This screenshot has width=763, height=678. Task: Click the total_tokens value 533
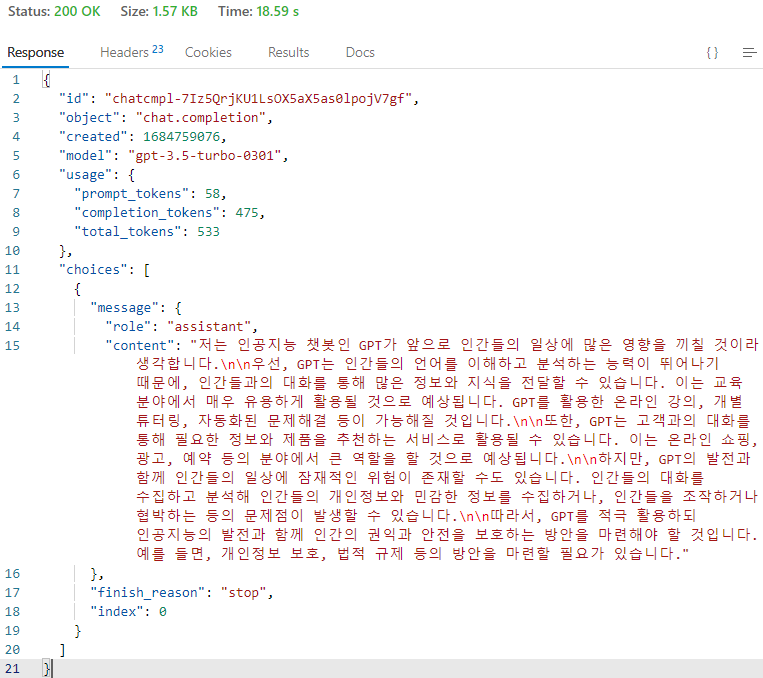point(208,232)
